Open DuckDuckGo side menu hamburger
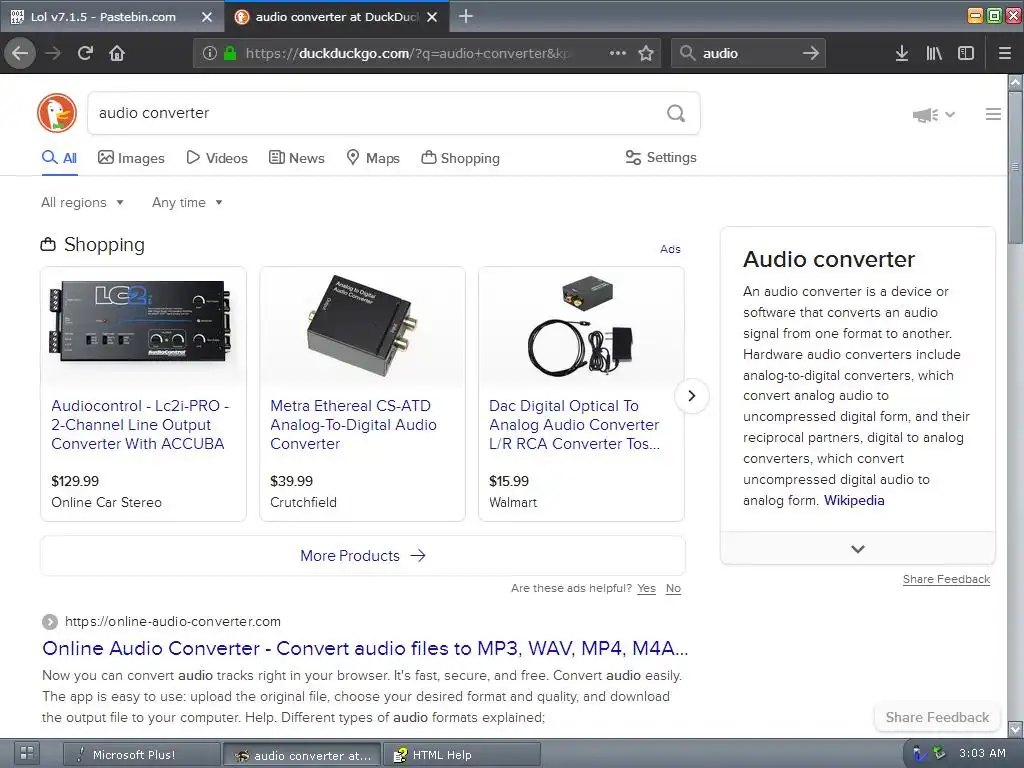The height and width of the screenshot is (768, 1024). [x=993, y=114]
